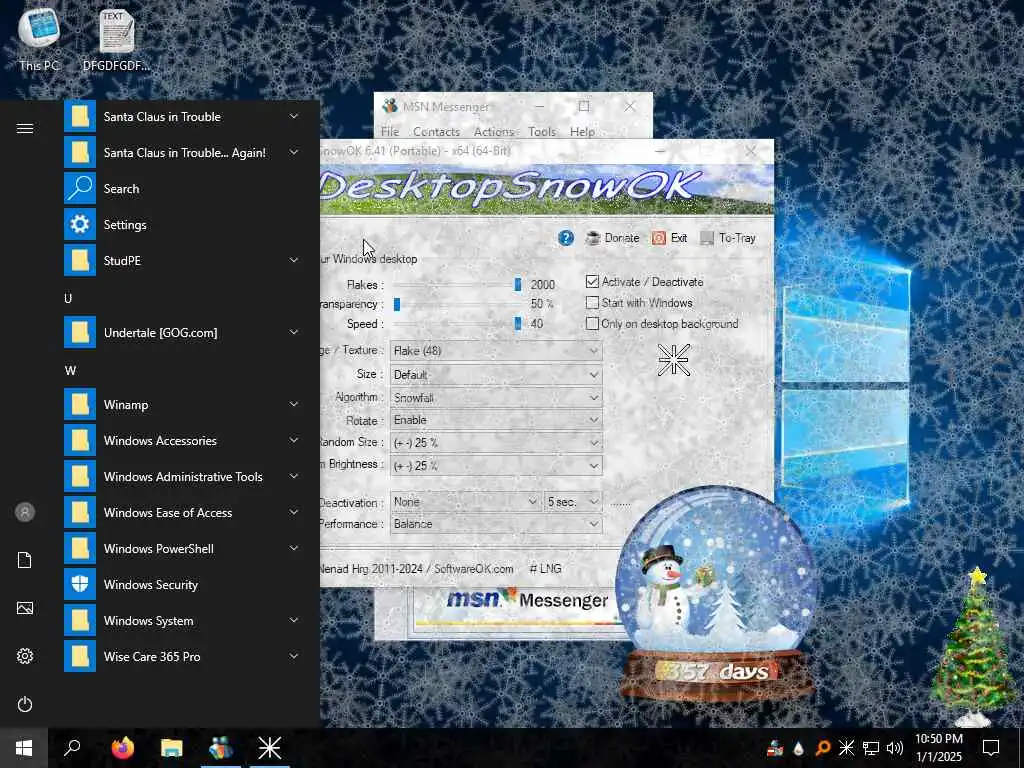Viewport: 1024px width, 768px height.
Task: Open the Random Size dropdown
Action: pos(496,443)
